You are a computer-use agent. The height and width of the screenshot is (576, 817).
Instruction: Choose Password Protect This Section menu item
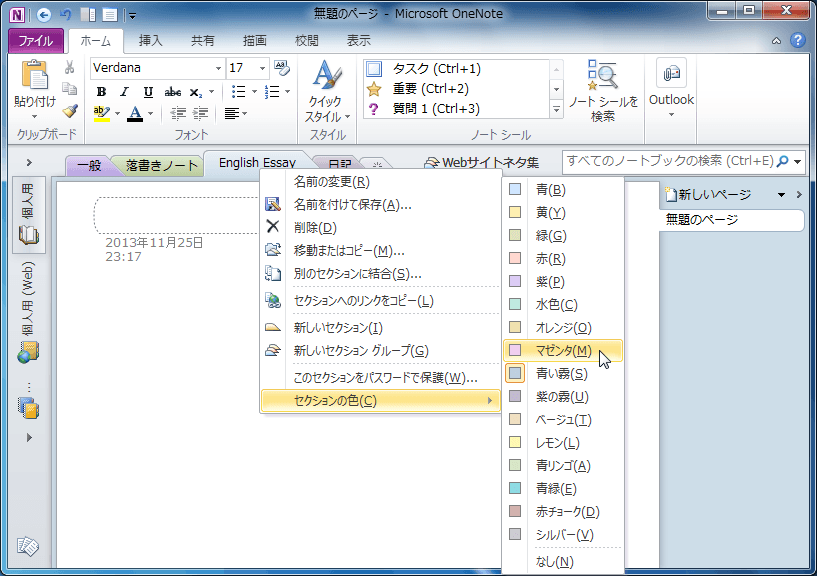click(x=380, y=377)
